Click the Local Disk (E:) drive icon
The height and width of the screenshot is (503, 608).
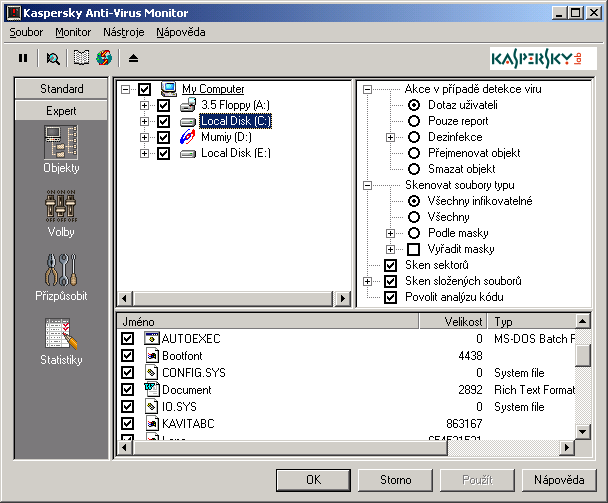pyautogui.click(x=188, y=154)
